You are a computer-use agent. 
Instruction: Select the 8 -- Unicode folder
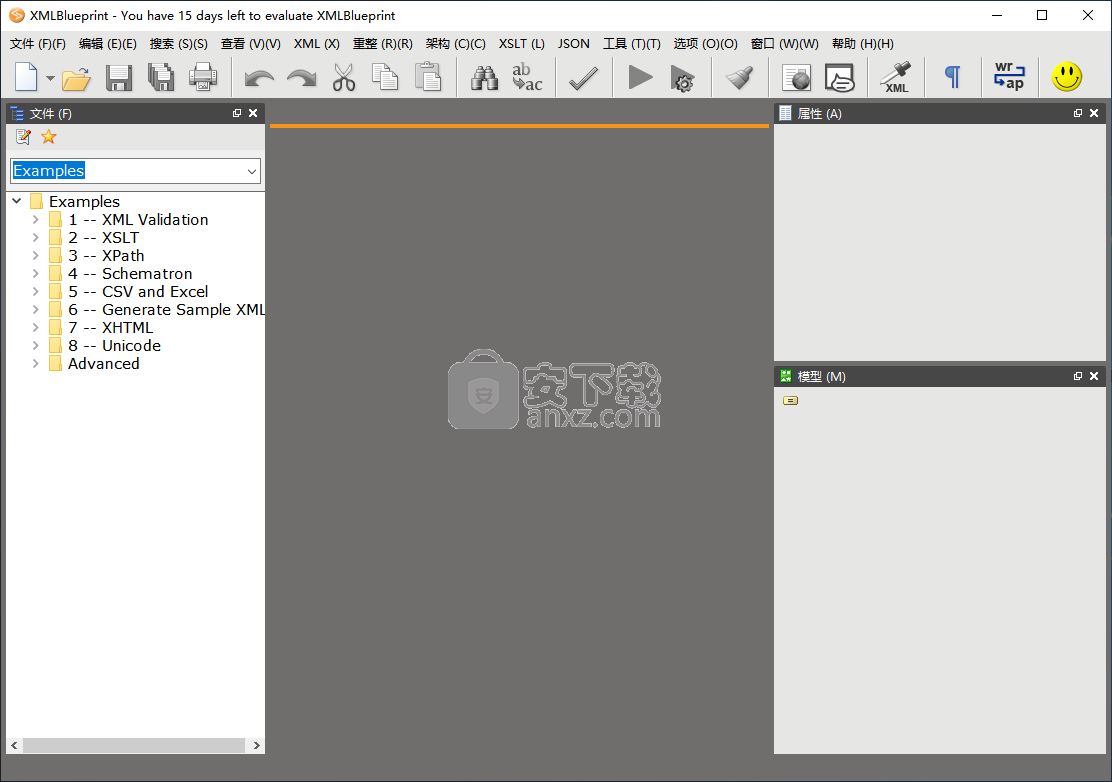pyautogui.click(x=114, y=346)
